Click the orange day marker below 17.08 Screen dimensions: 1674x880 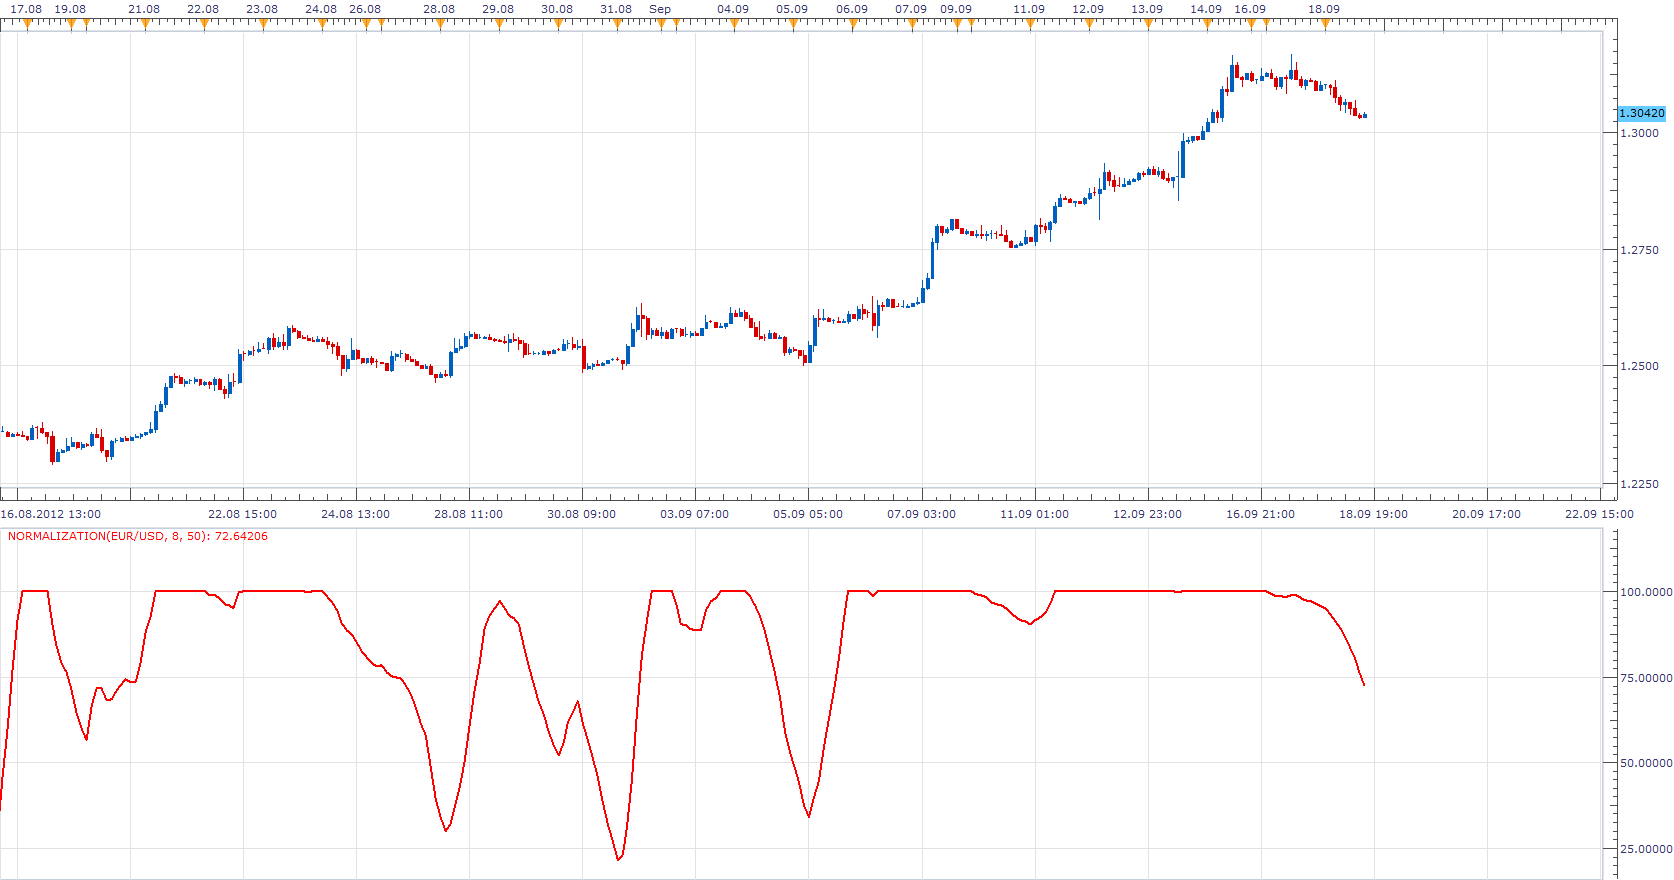click(27, 24)
